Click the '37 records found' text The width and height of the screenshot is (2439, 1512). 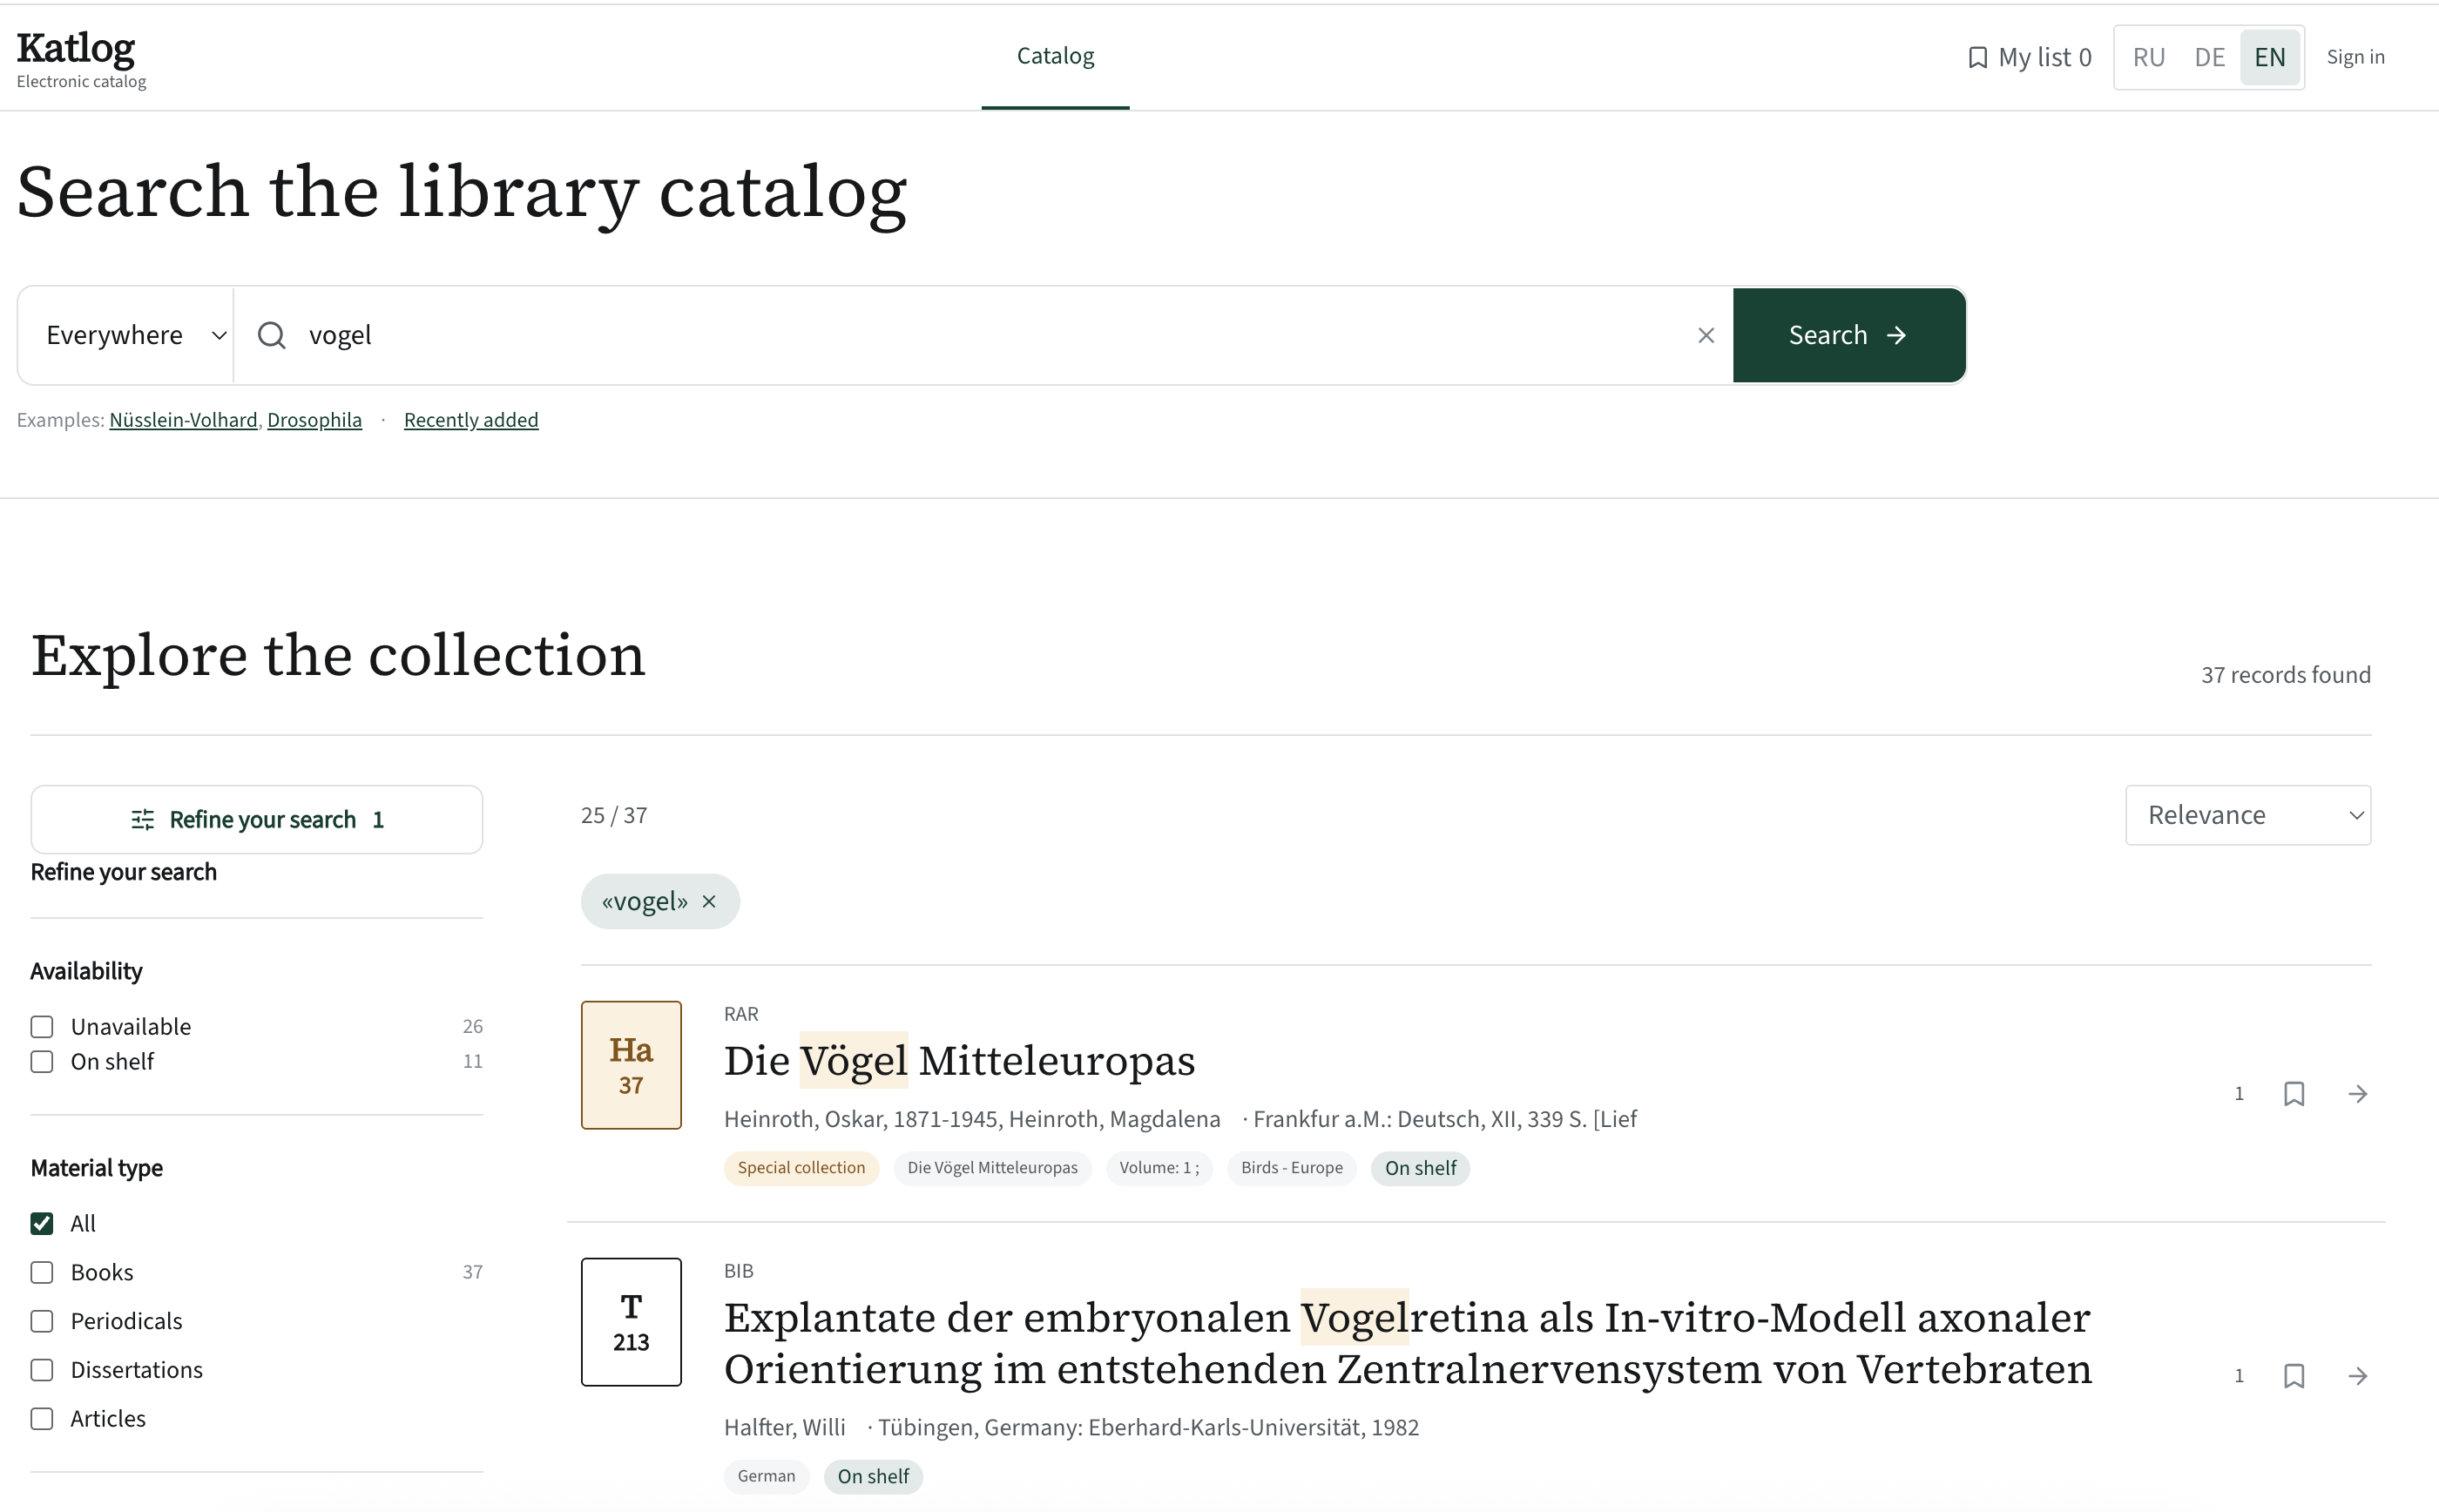[2285, 675]
